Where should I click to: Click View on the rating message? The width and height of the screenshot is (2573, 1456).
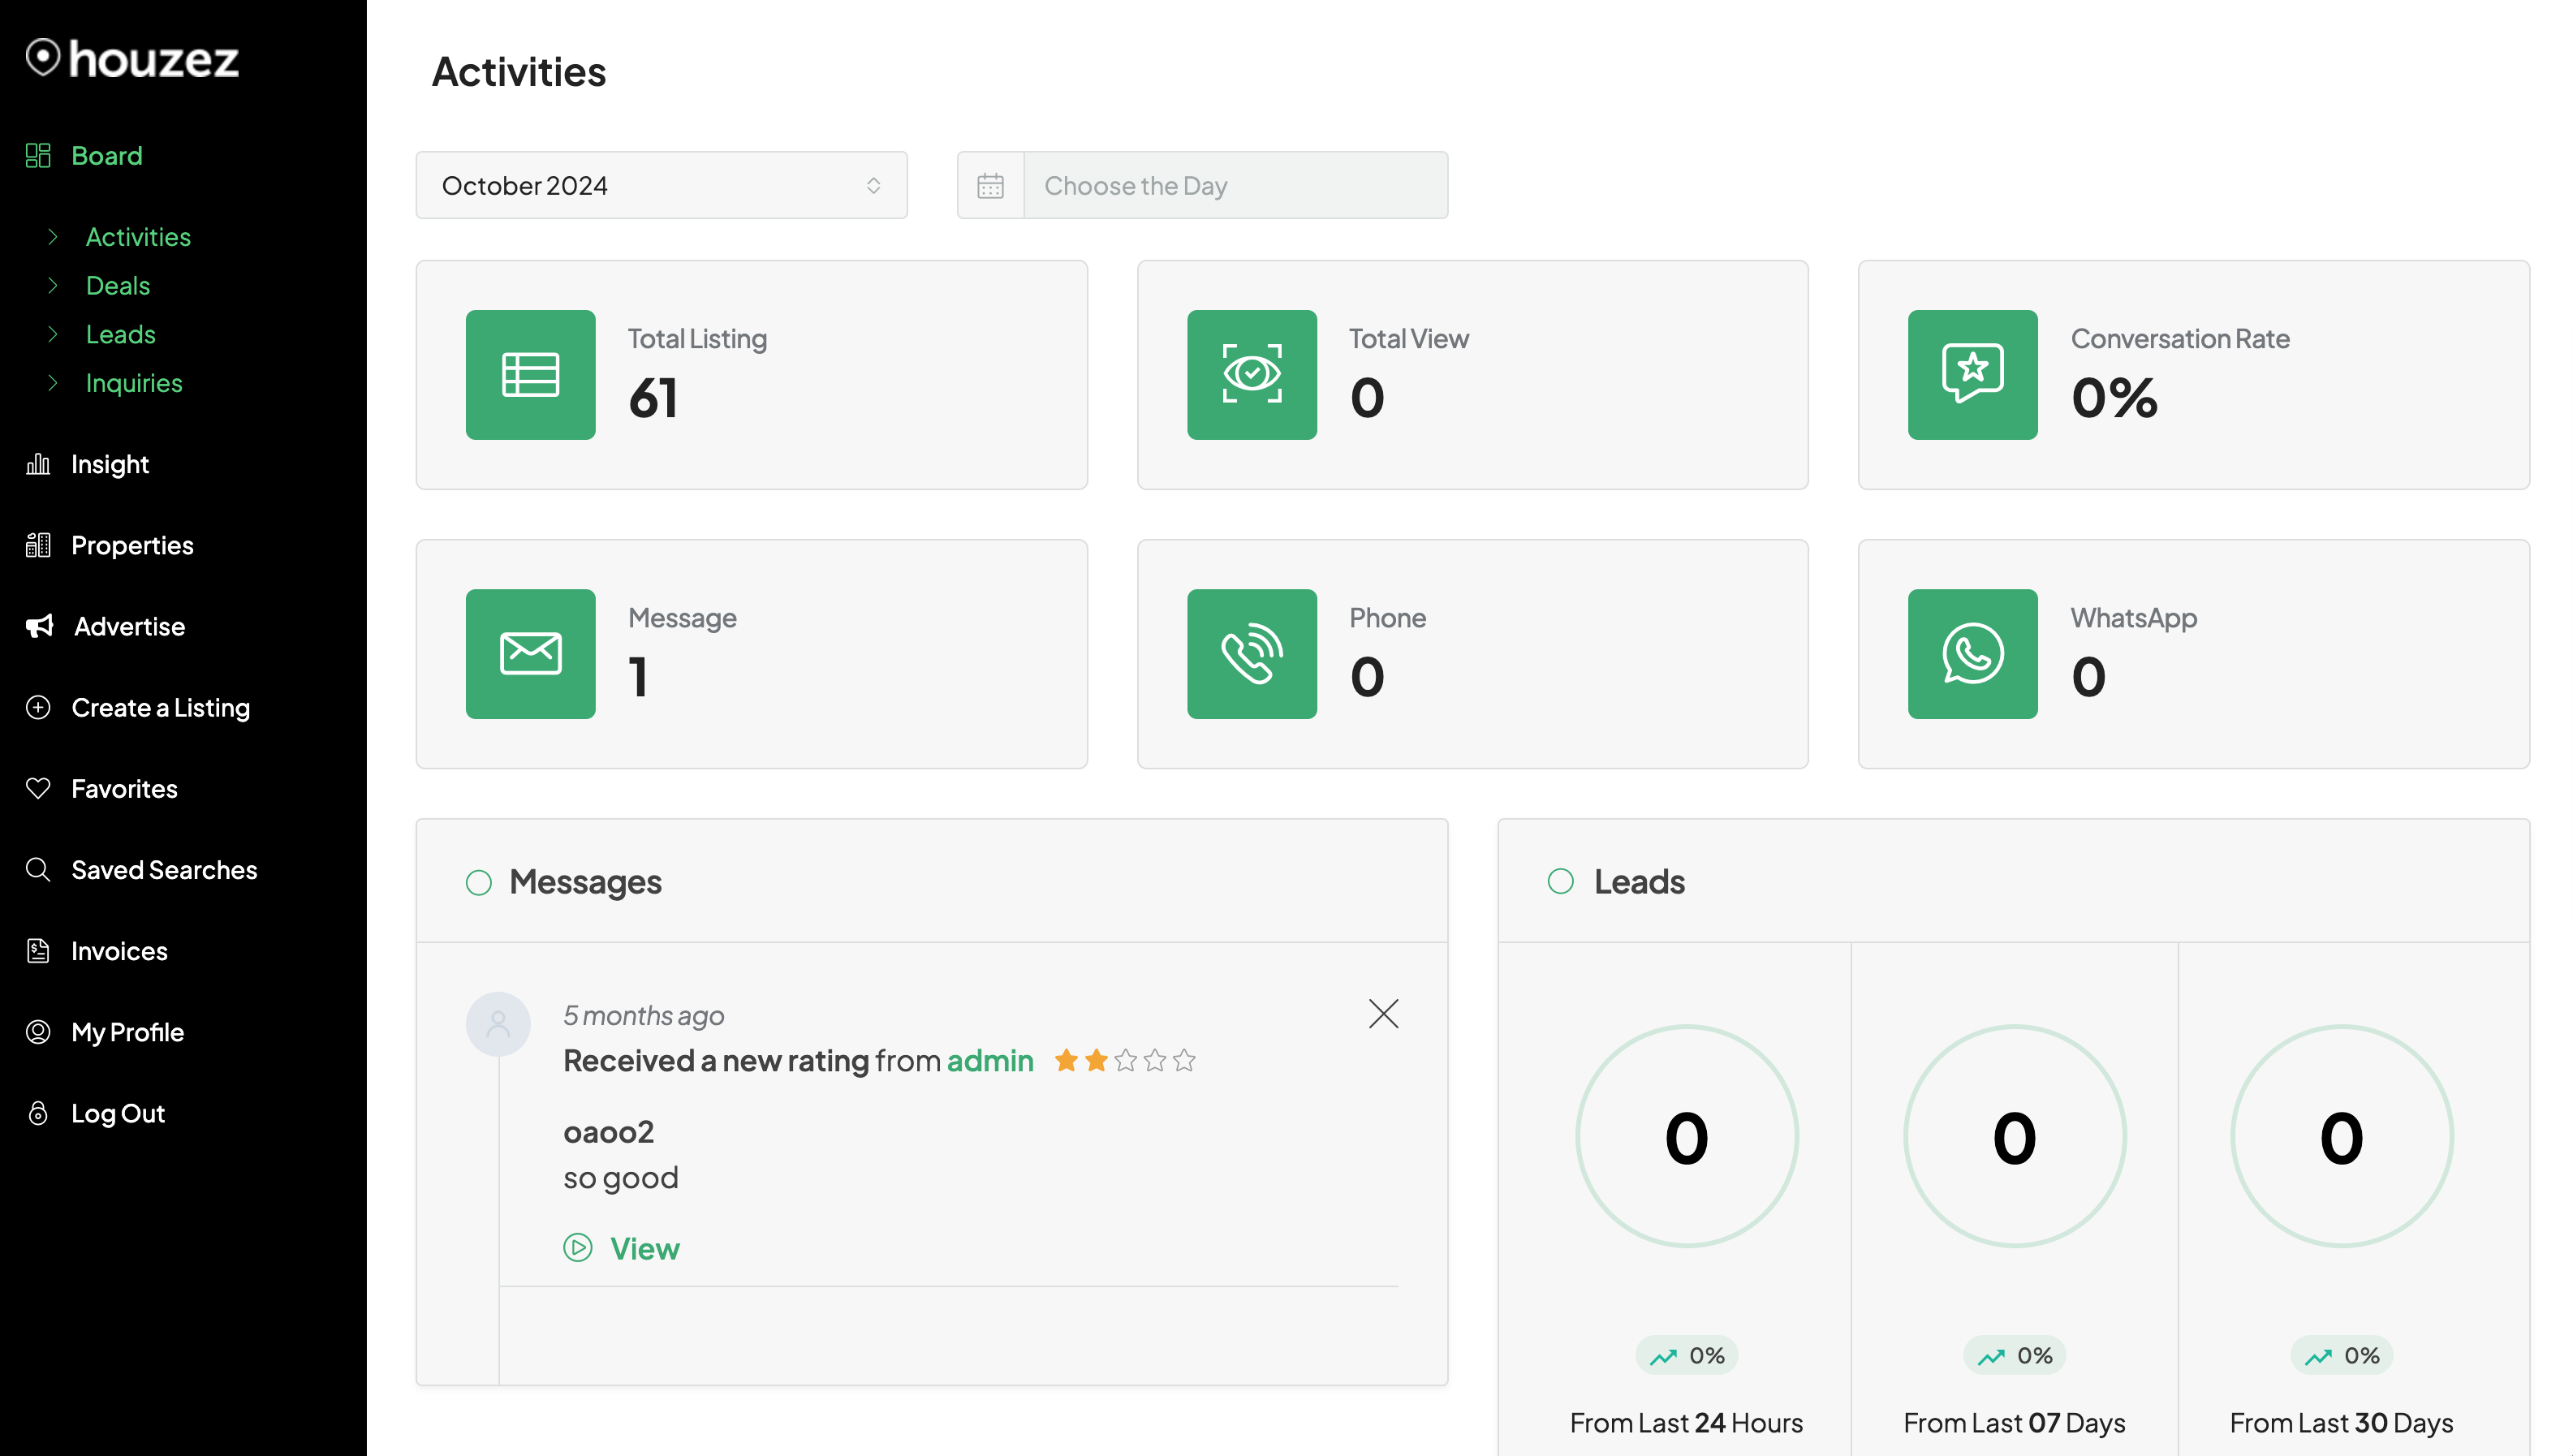(x=644, y=1248)
